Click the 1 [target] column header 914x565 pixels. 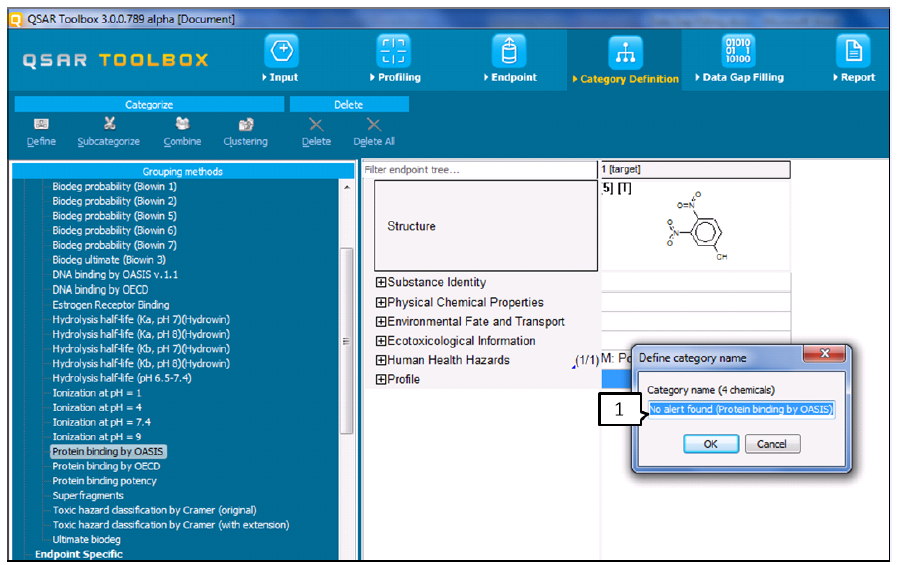tap(695, 169)
